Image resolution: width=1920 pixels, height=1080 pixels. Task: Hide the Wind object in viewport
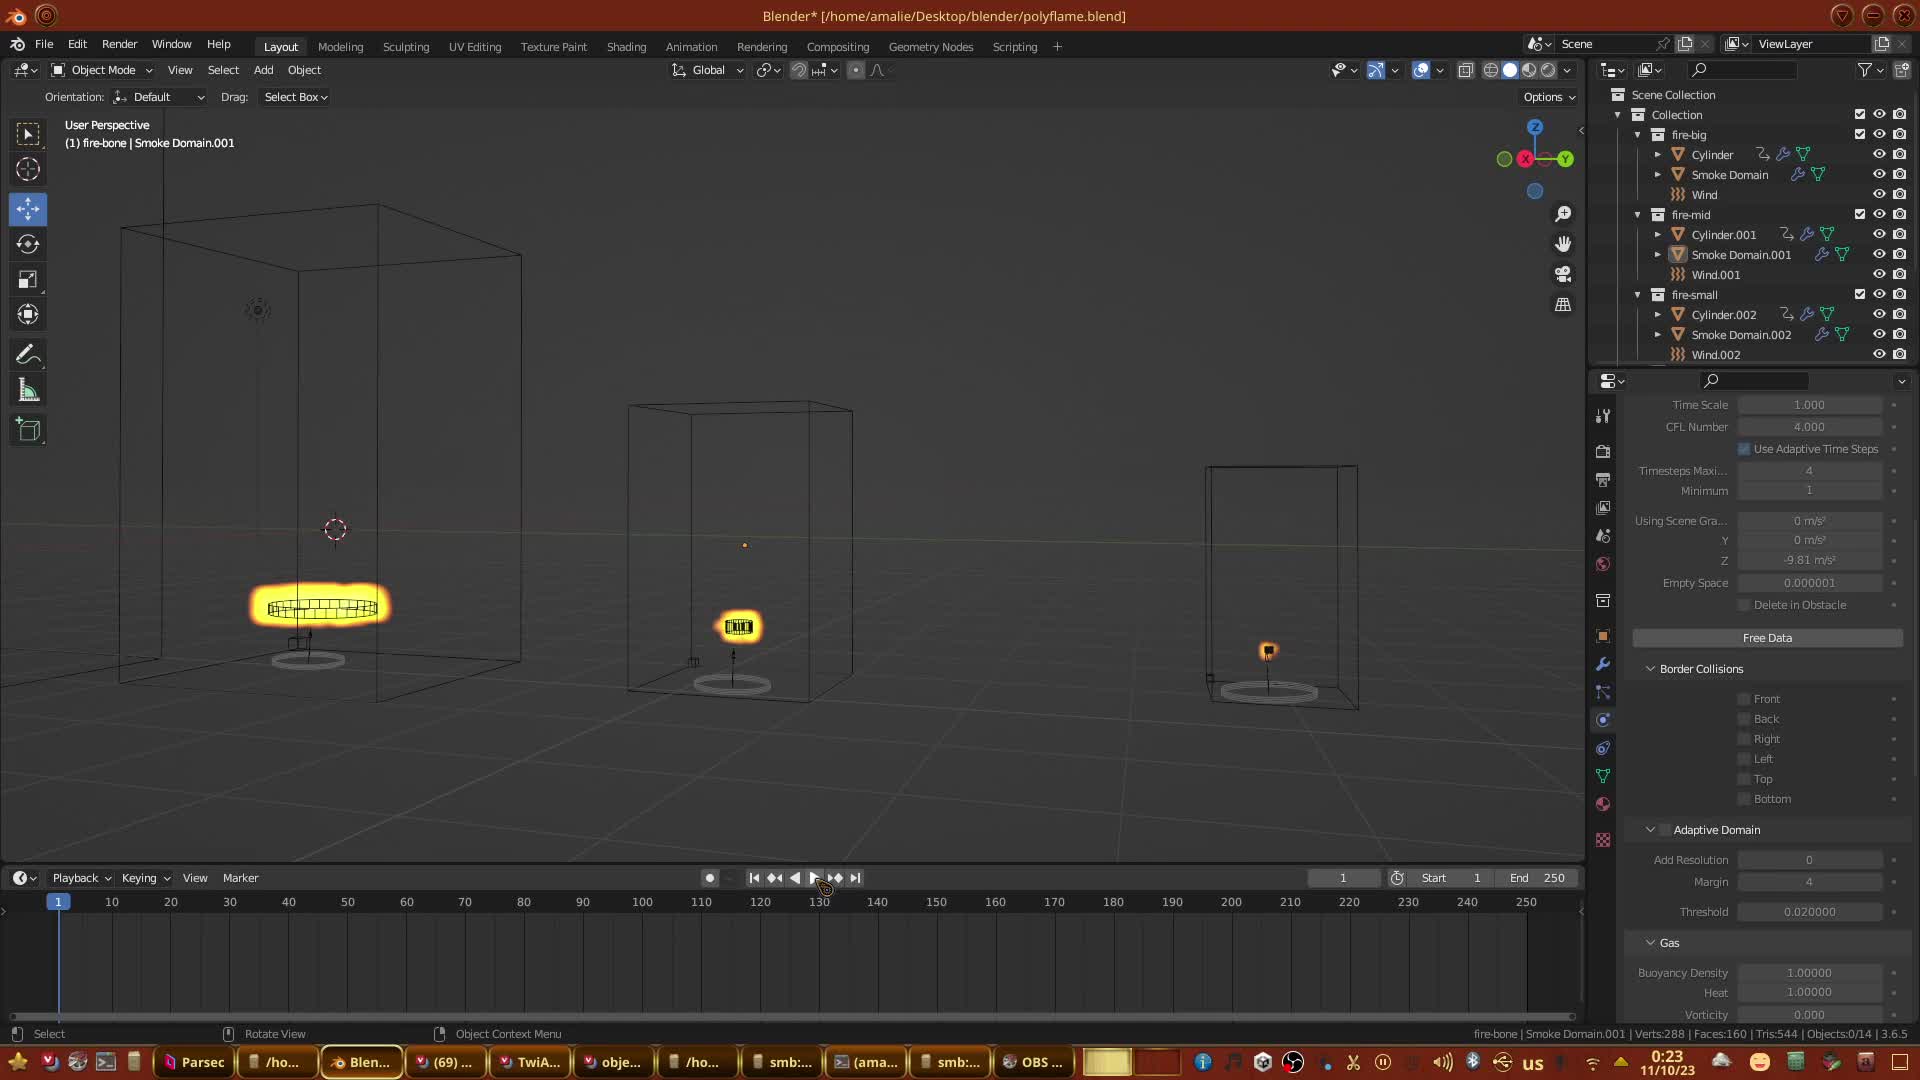(x=1879, y=194)
